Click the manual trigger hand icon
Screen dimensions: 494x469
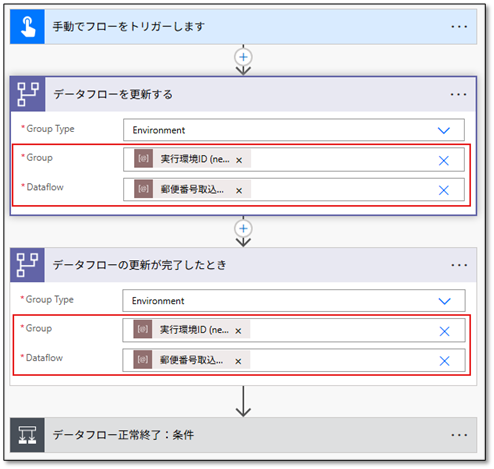[x=27, y=27]
